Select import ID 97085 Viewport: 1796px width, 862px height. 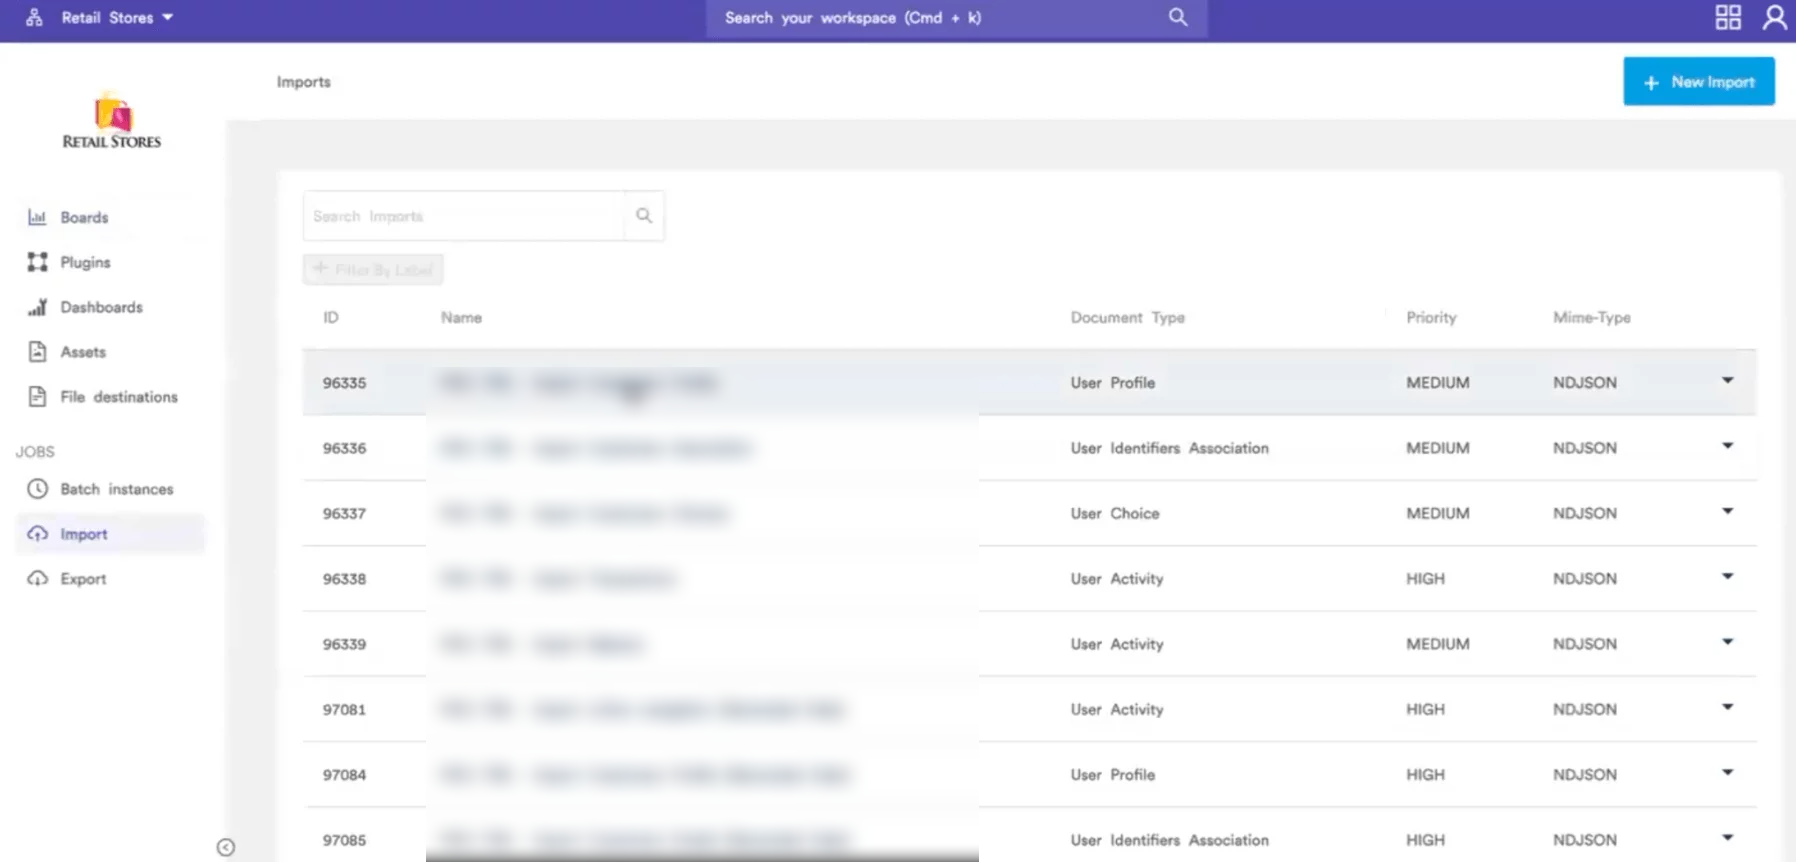click(344, 840)
